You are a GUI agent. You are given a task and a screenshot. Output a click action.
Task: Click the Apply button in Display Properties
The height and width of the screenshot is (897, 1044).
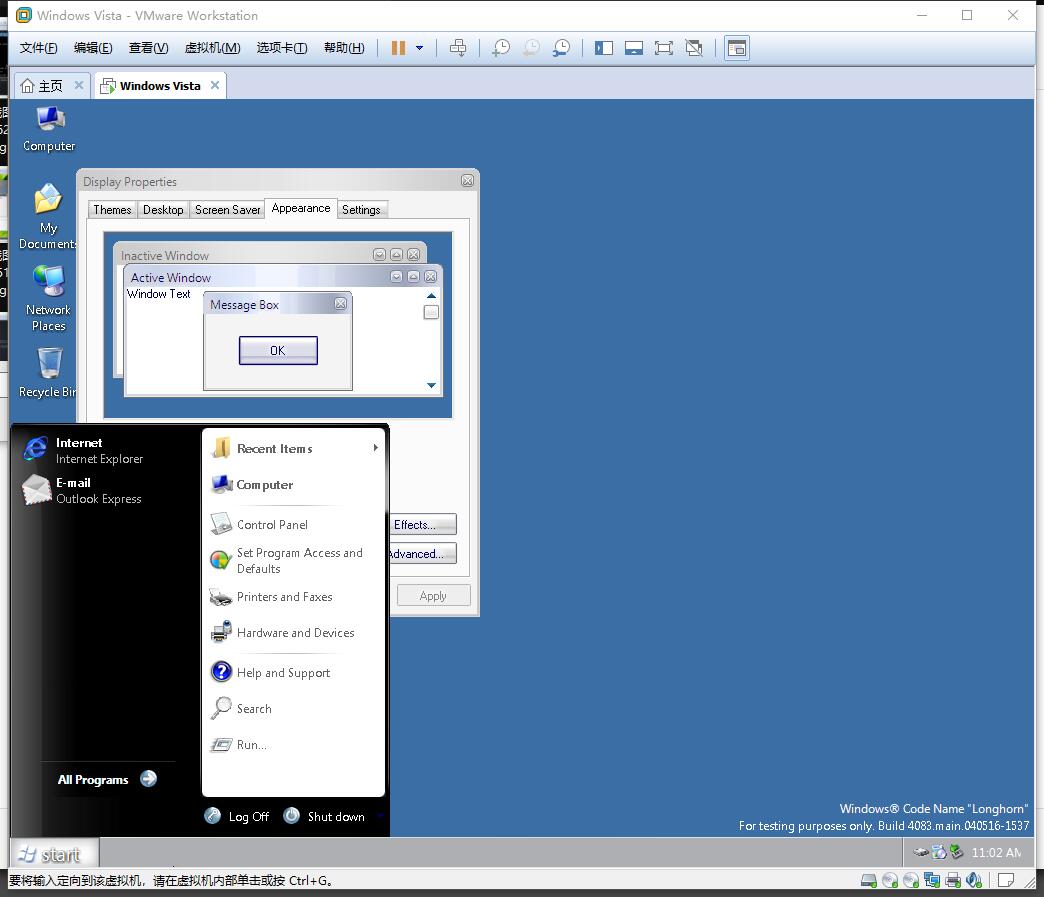pos(433,596)
